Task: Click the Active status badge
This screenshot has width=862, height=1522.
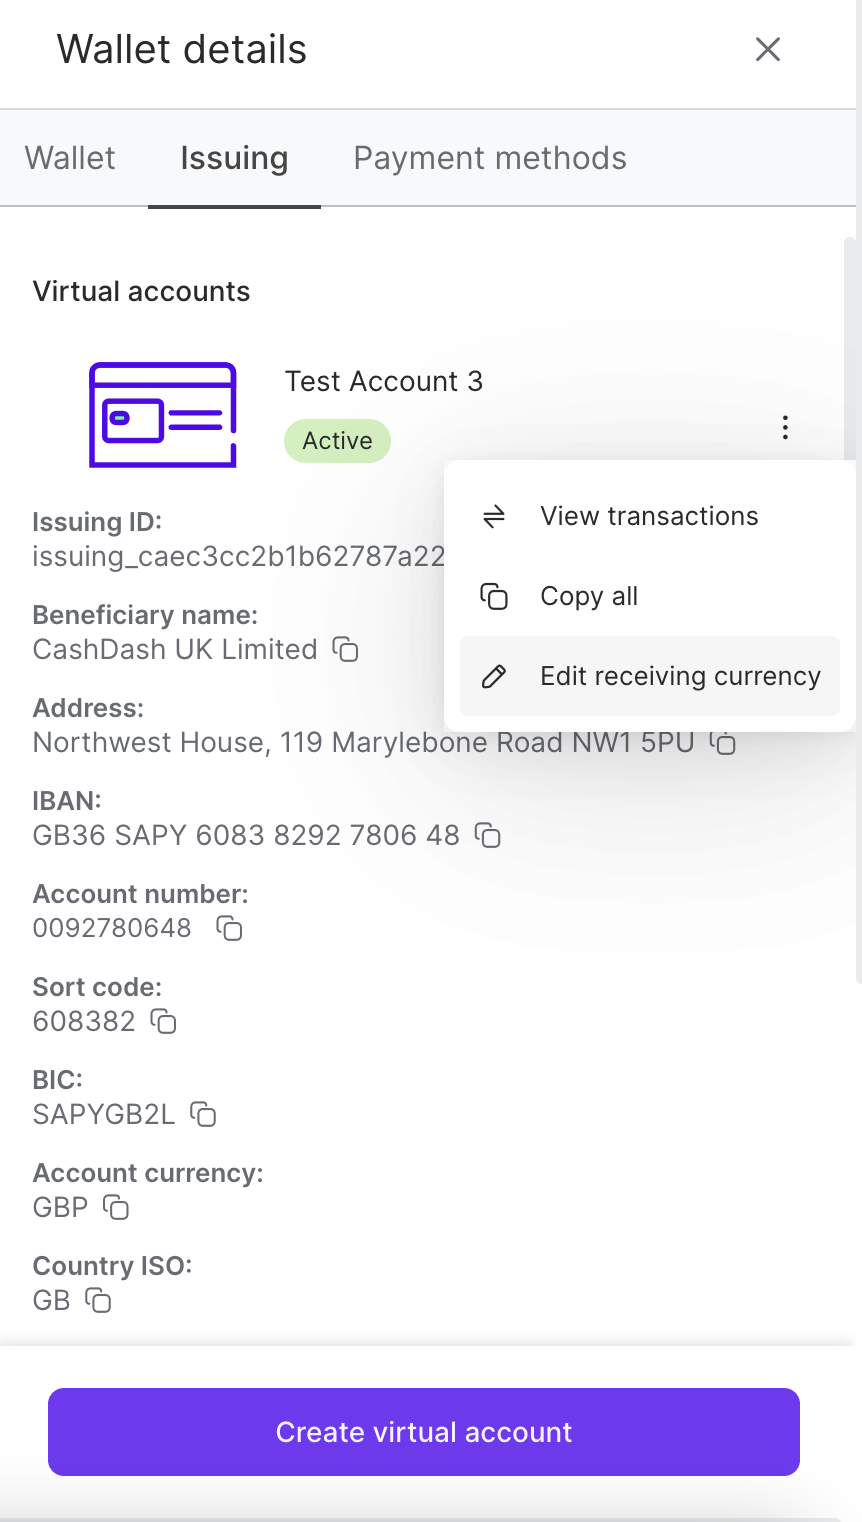Action: pos(337,440)
